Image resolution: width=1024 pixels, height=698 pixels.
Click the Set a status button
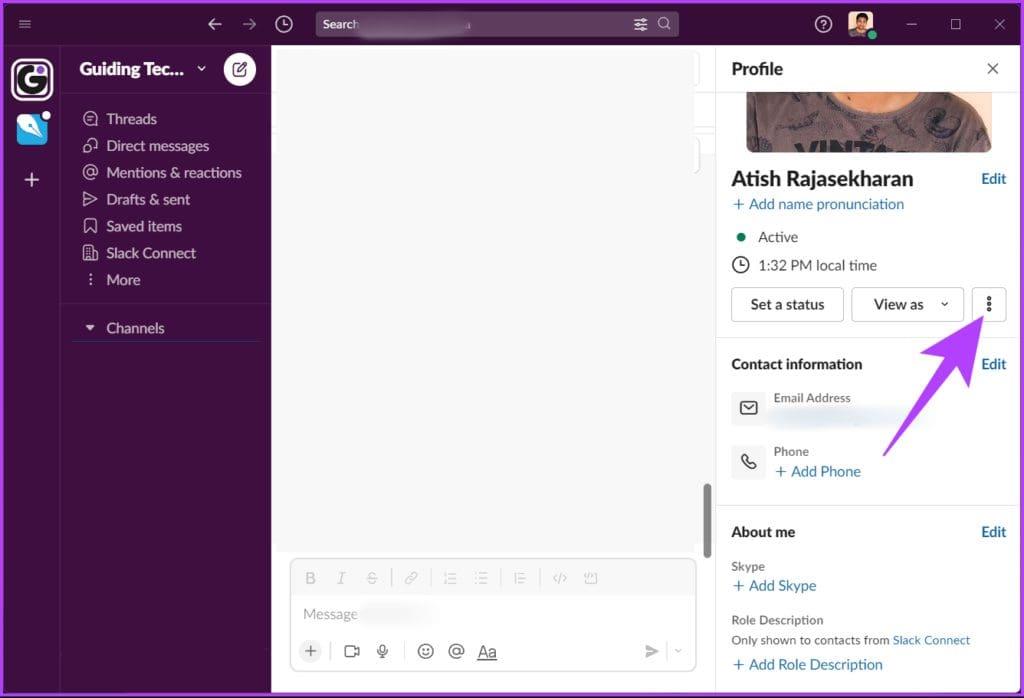pos(787,304)
